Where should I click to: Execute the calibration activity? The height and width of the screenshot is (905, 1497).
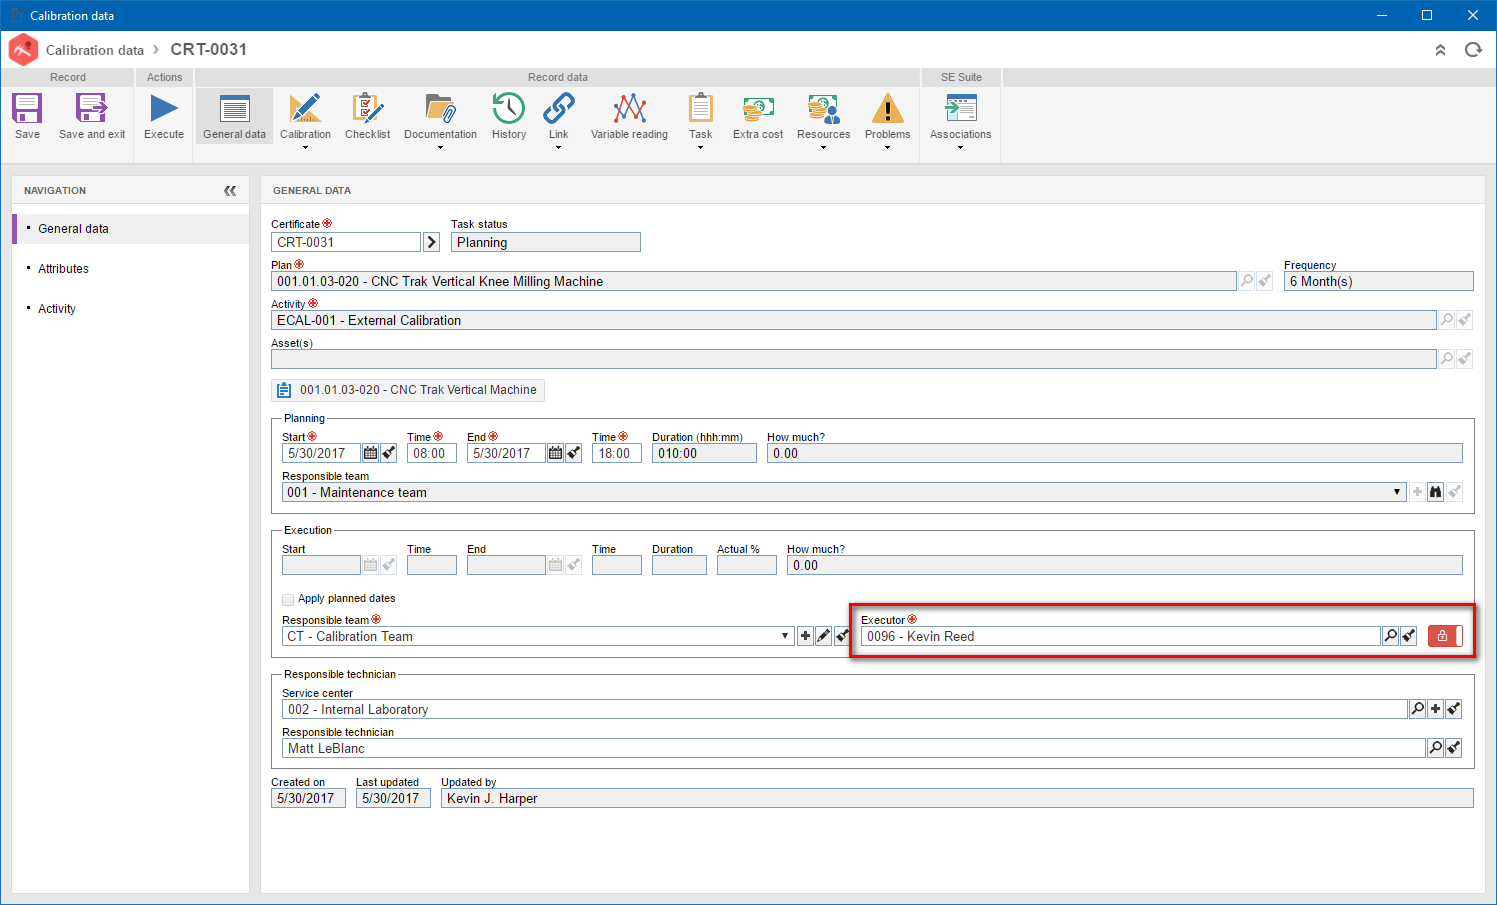(164, 116)
